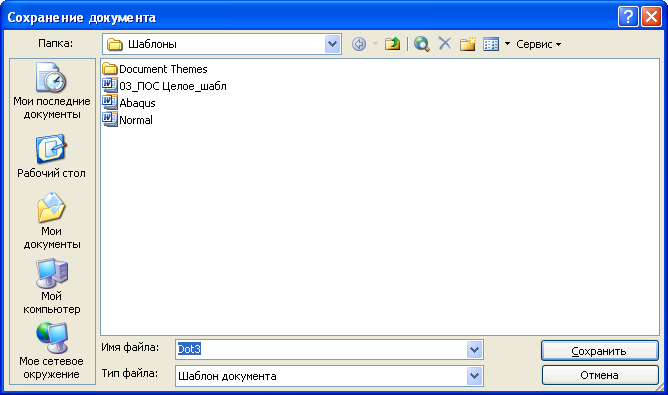The image size is (668, 395).
Task: Click the Отмена button
Action: (600, 375)
